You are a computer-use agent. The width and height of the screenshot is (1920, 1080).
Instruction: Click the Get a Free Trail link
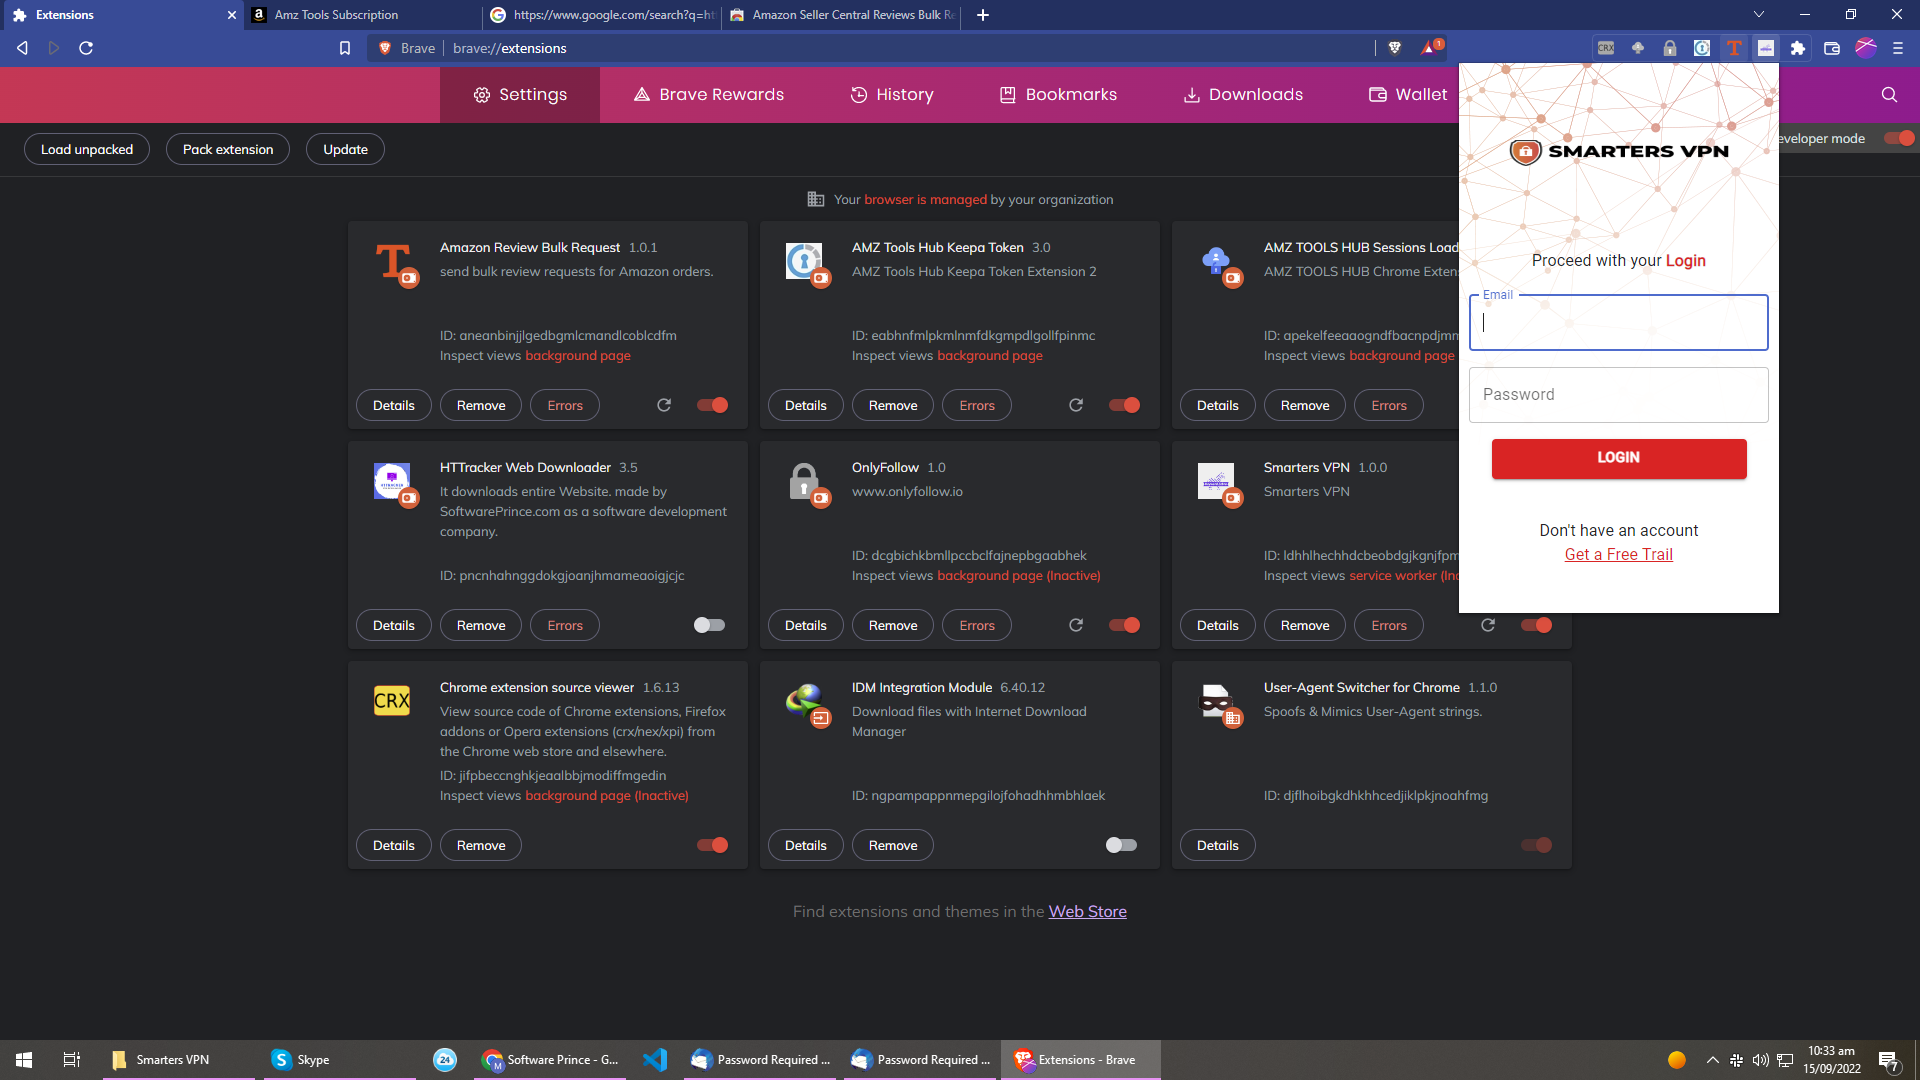pos(1618,554)
